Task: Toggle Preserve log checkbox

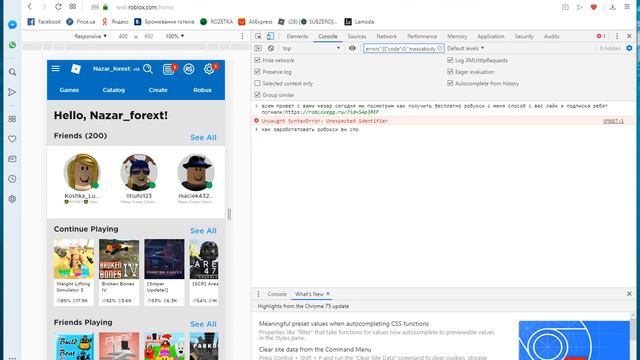Action: [257, 72]
